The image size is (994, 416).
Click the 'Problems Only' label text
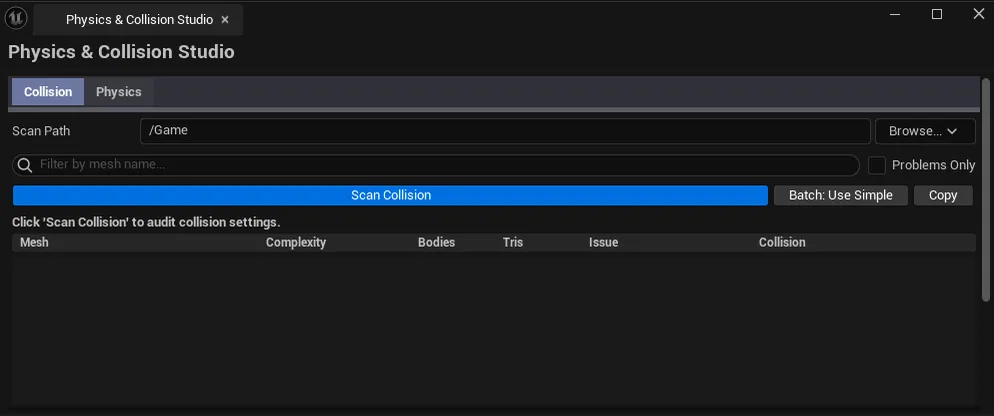(x=933, y=165)
